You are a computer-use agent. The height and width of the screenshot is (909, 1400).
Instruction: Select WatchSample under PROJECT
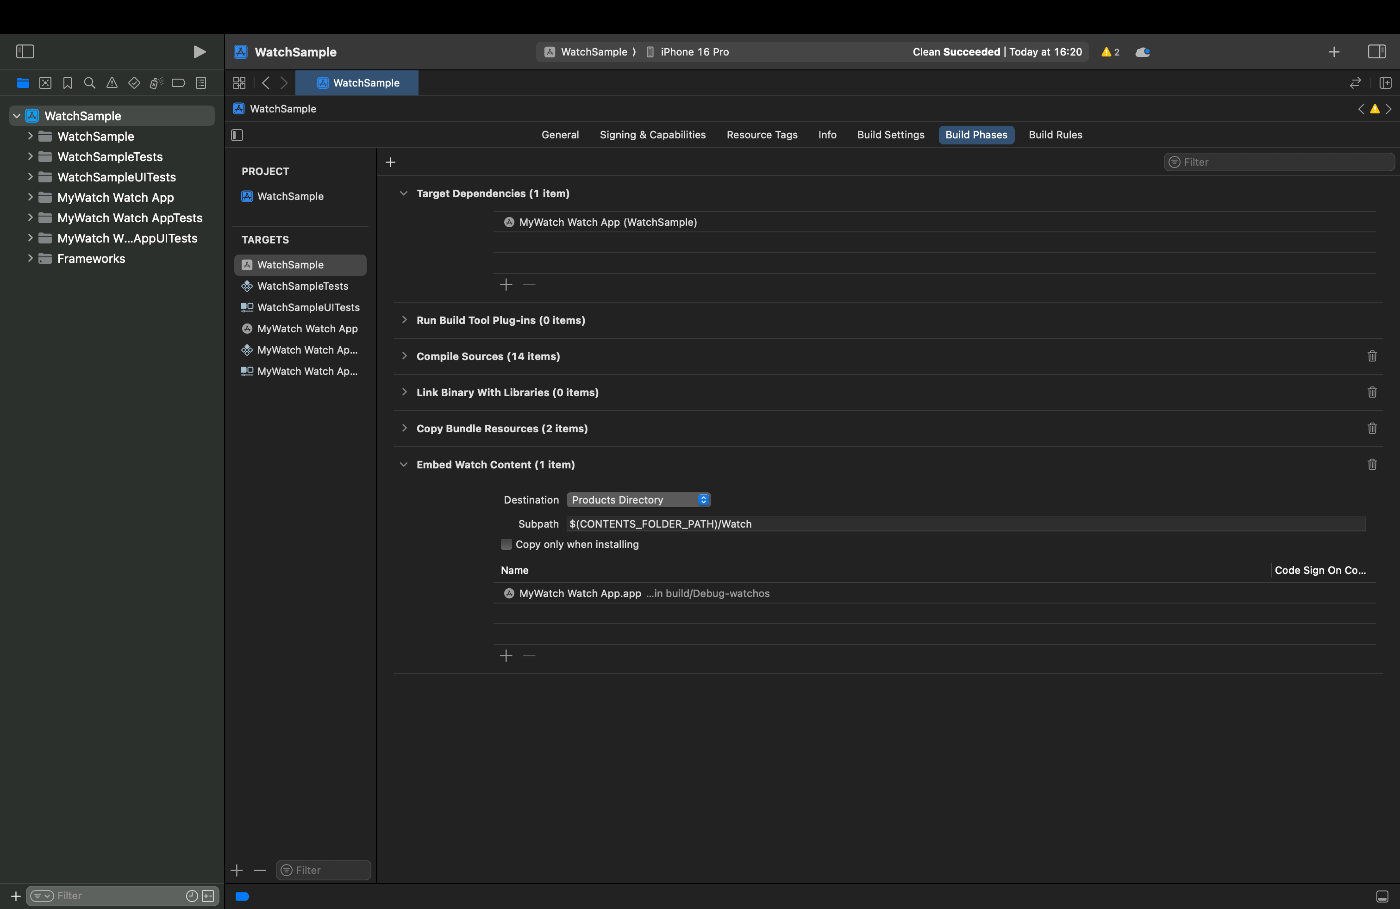pyautogui.click(x=291, y=197)
